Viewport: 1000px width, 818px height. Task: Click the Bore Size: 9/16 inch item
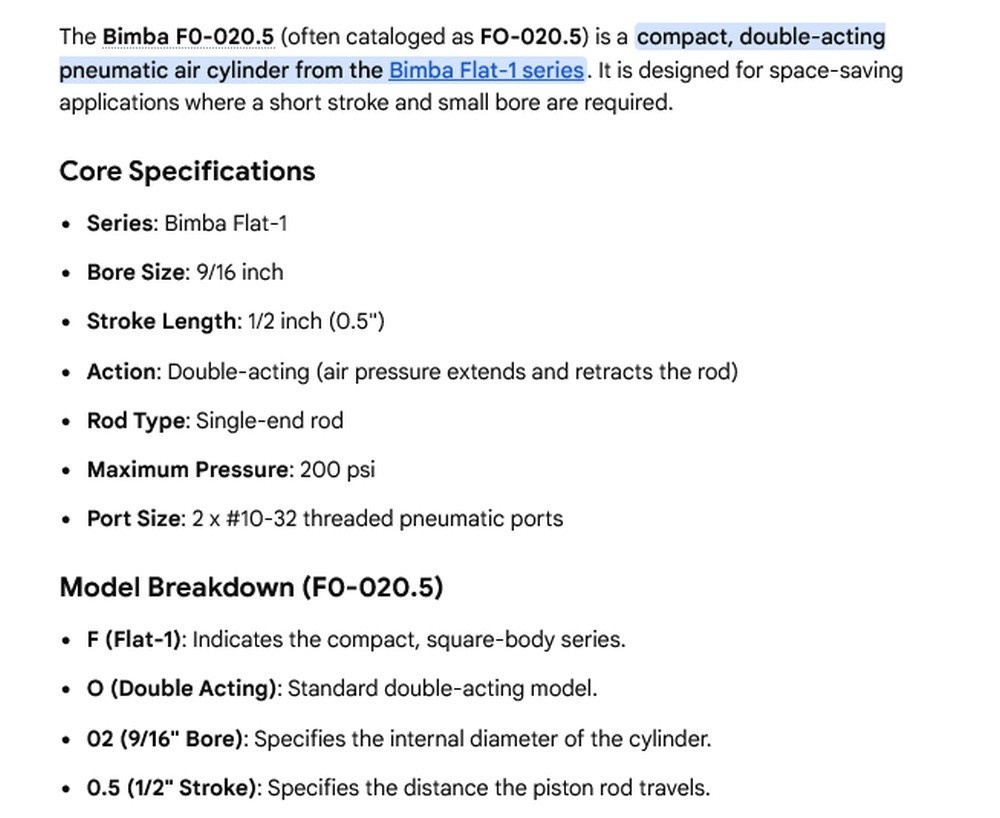185,272
